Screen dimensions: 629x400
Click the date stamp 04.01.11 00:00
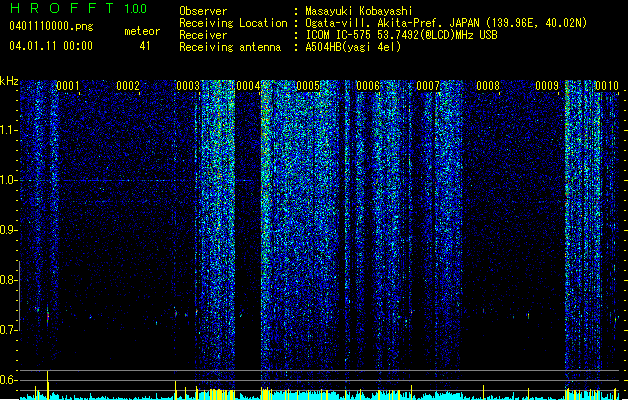(51, 46)
